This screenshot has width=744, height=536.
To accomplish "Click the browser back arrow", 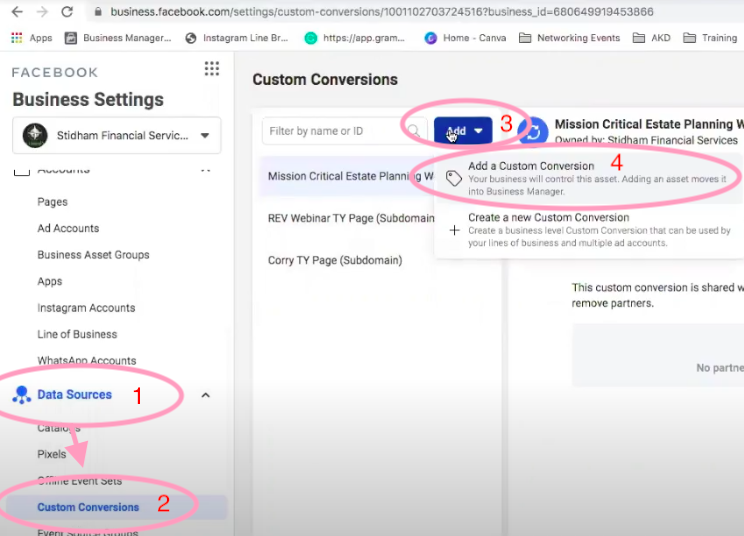I will (x=17, y=12).
